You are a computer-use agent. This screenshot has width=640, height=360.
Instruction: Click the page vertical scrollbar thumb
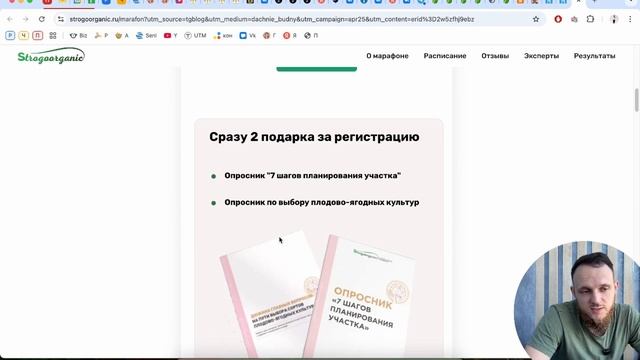636,100
